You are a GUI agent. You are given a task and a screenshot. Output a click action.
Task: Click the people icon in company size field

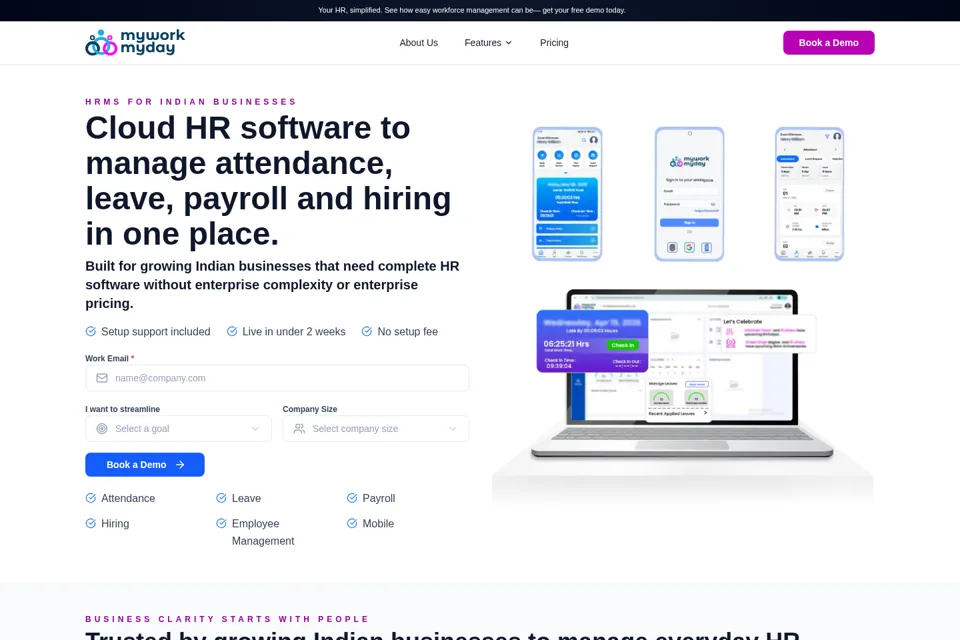click(299, 429)
